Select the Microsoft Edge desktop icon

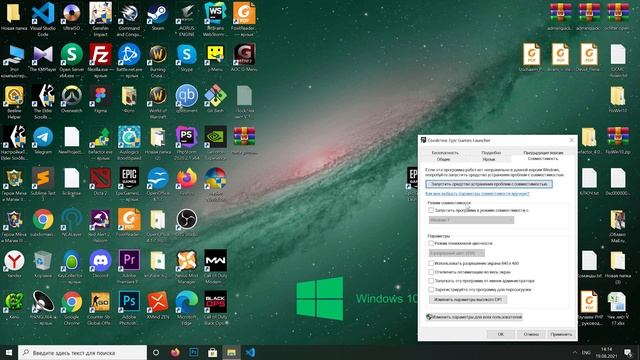(x=187, y=307)
